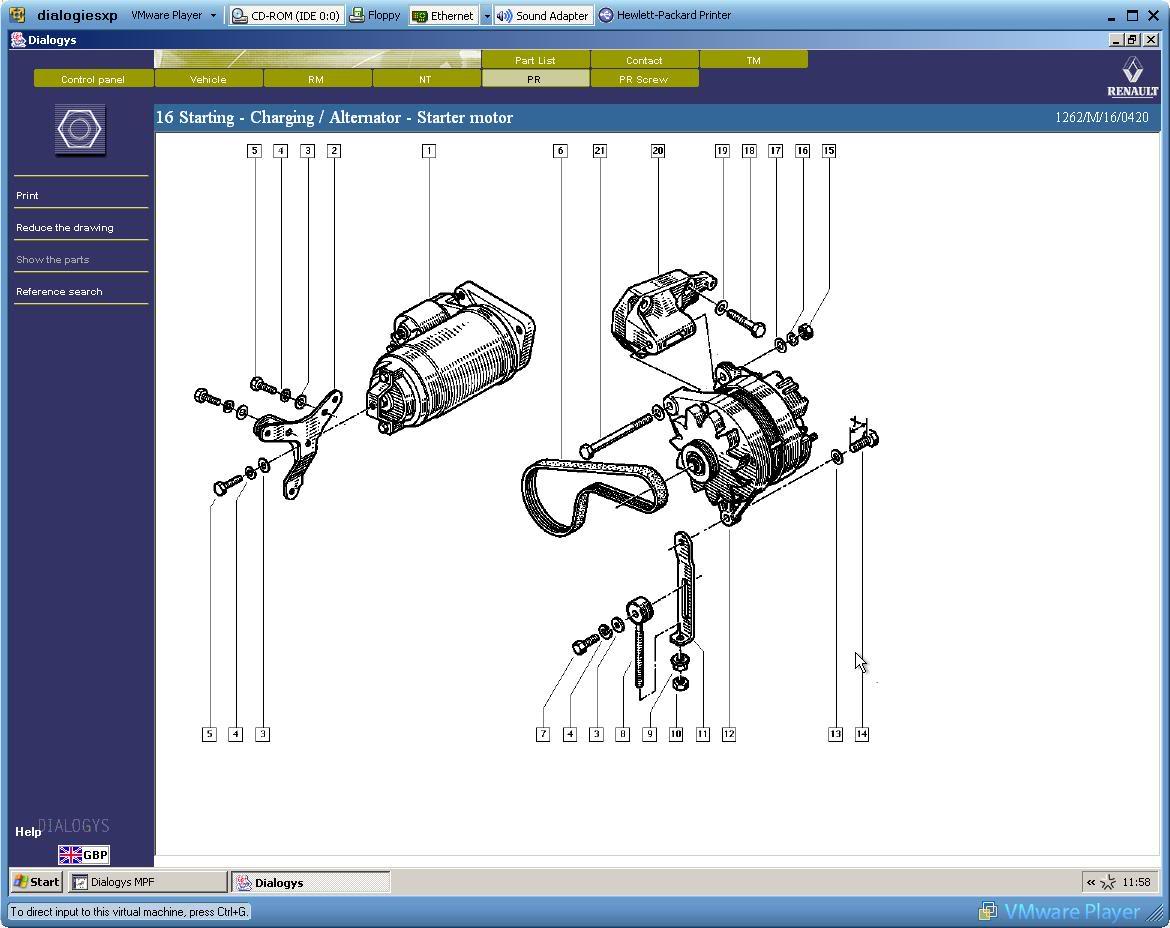Click the starter motor drawing
The width and height of the screenshot is (1170, 928).
pyautogui.click(x=451, y=358)
